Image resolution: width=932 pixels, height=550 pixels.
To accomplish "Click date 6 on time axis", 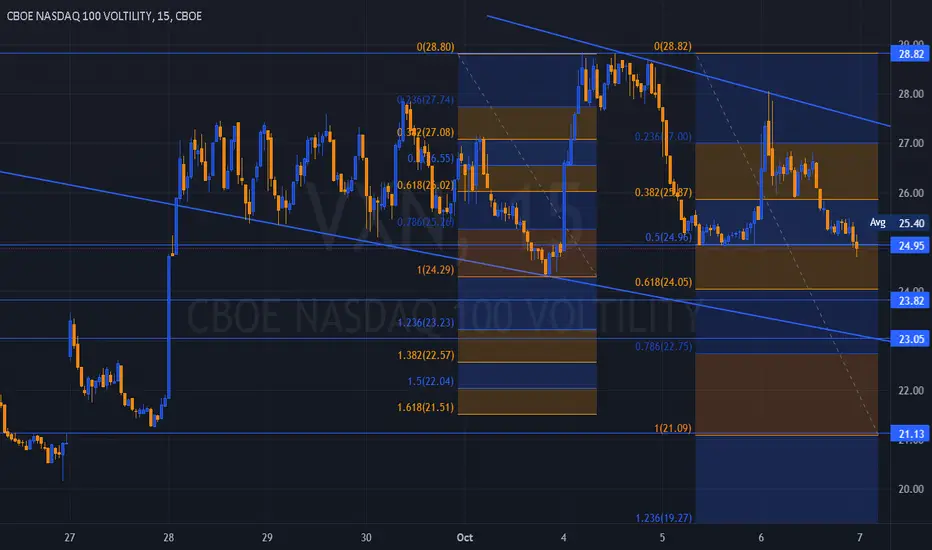I will coord(761,538).
